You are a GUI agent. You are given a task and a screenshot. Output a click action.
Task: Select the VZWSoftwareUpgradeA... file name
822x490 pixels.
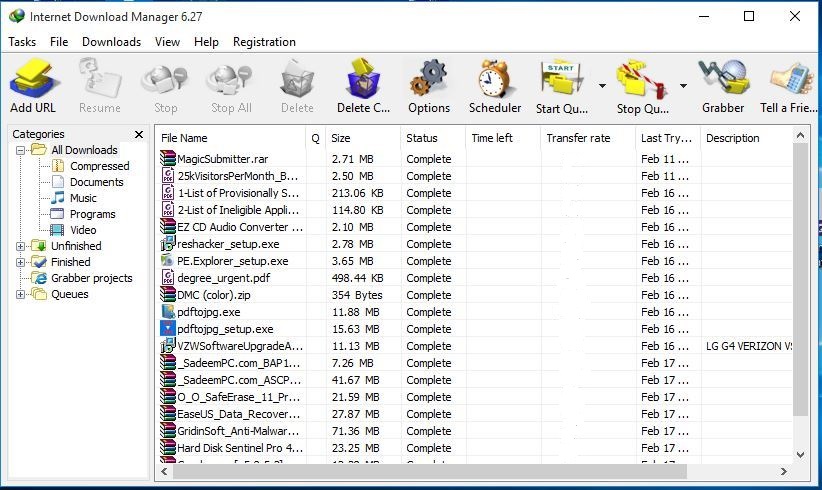[240, 346]
